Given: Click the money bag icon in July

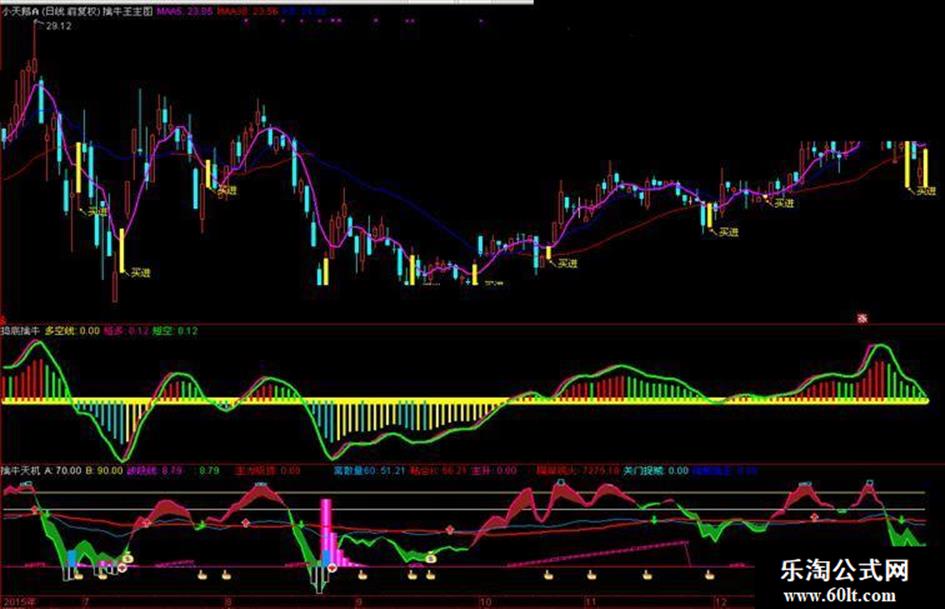Looking at the screenshot, I should (x=129, y=560).
